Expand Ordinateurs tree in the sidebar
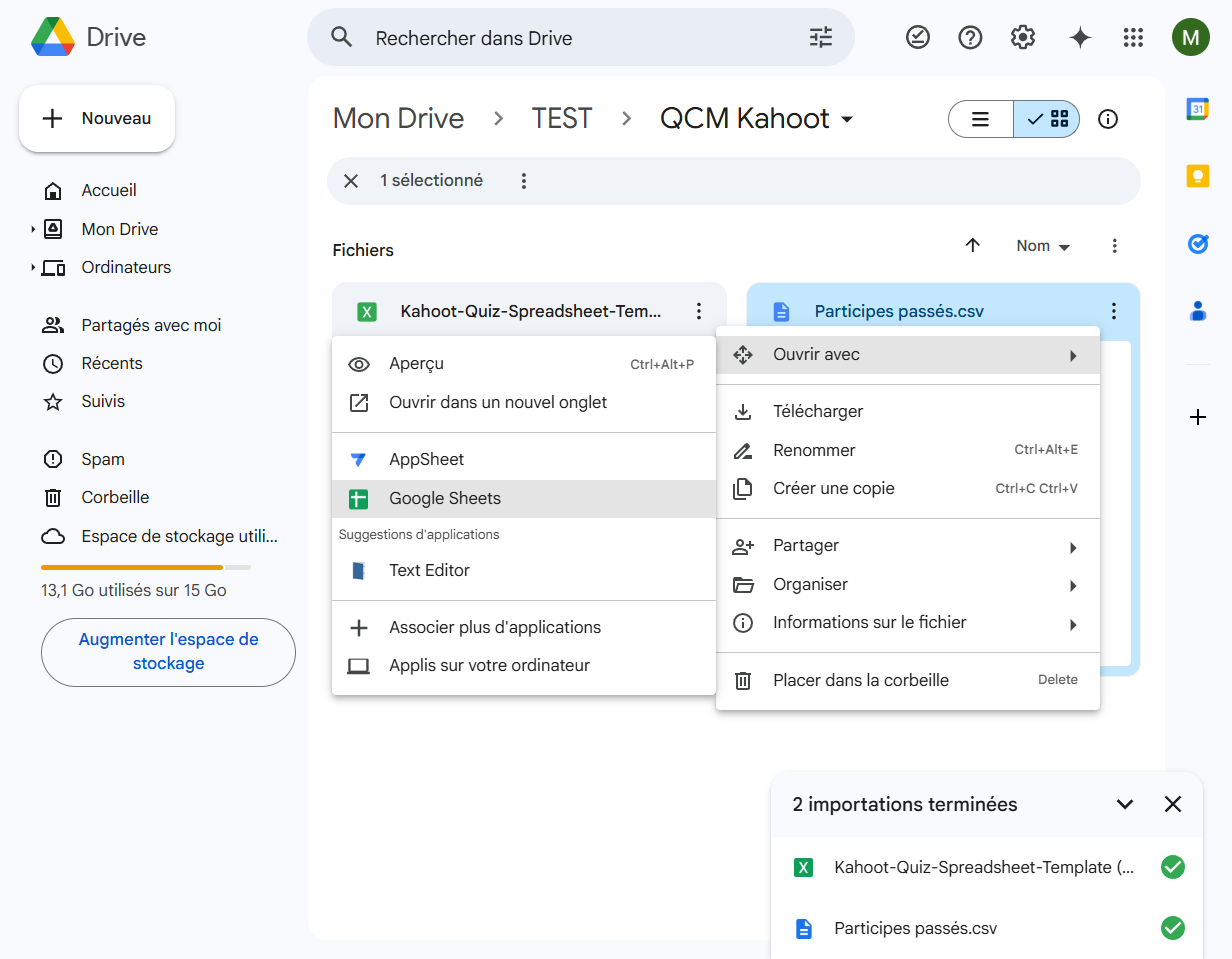Viewport: 1232px width, 959px height. (33, 267)
